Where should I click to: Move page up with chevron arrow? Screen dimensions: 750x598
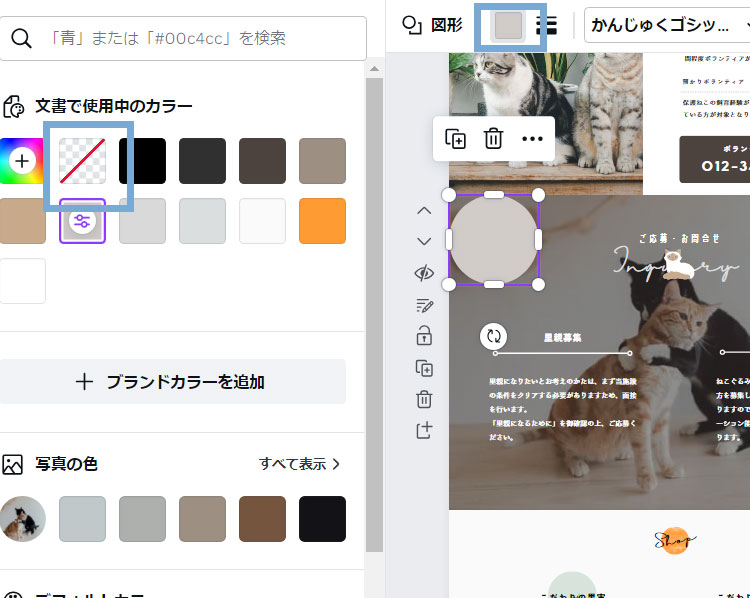click(x=424, y=210)
